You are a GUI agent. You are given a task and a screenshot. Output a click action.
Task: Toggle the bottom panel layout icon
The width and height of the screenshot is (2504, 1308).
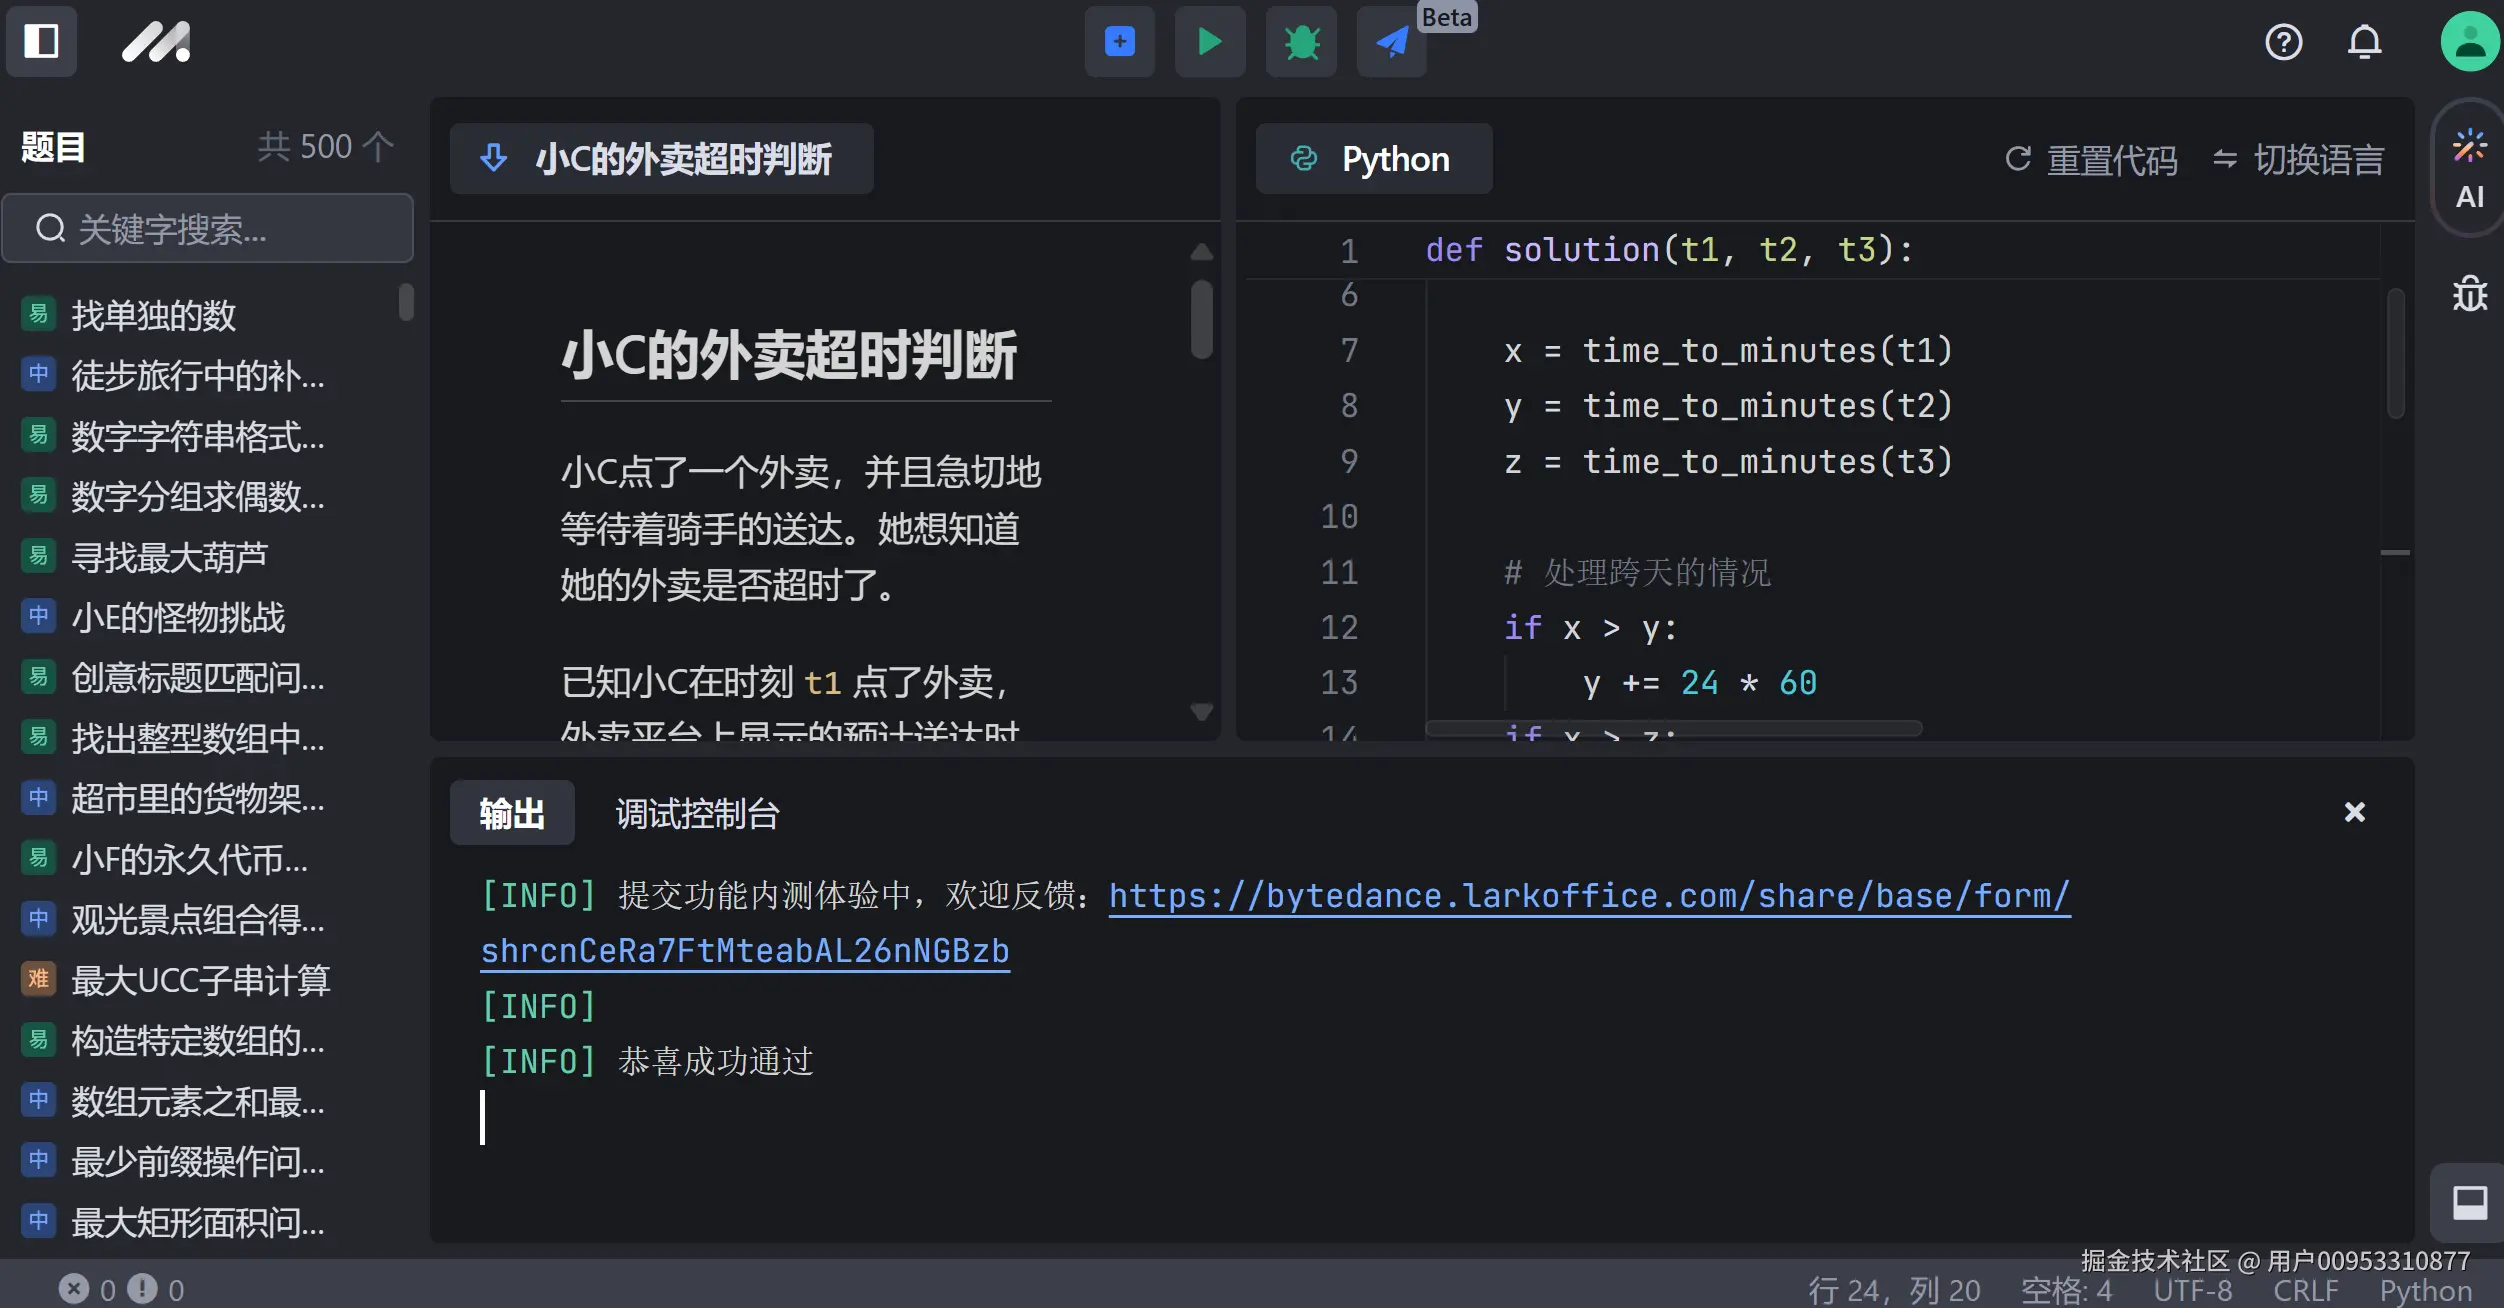2469,1202
